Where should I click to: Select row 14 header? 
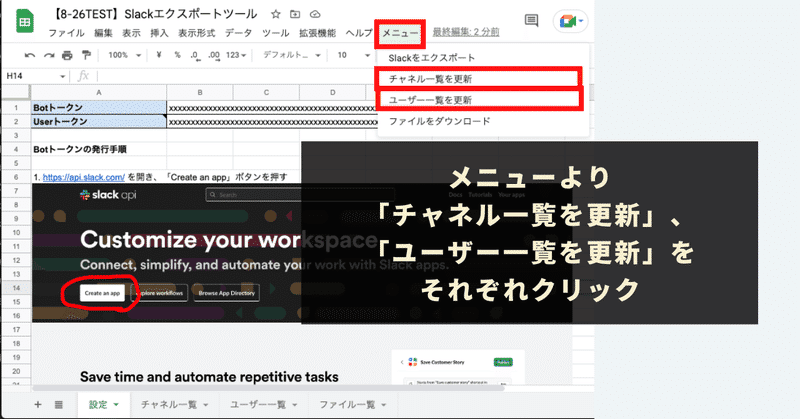tap(16, 288)
